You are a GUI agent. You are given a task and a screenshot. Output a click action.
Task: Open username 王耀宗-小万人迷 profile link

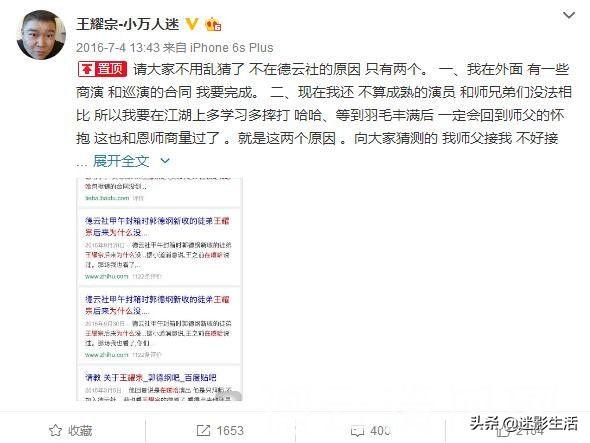128,24
